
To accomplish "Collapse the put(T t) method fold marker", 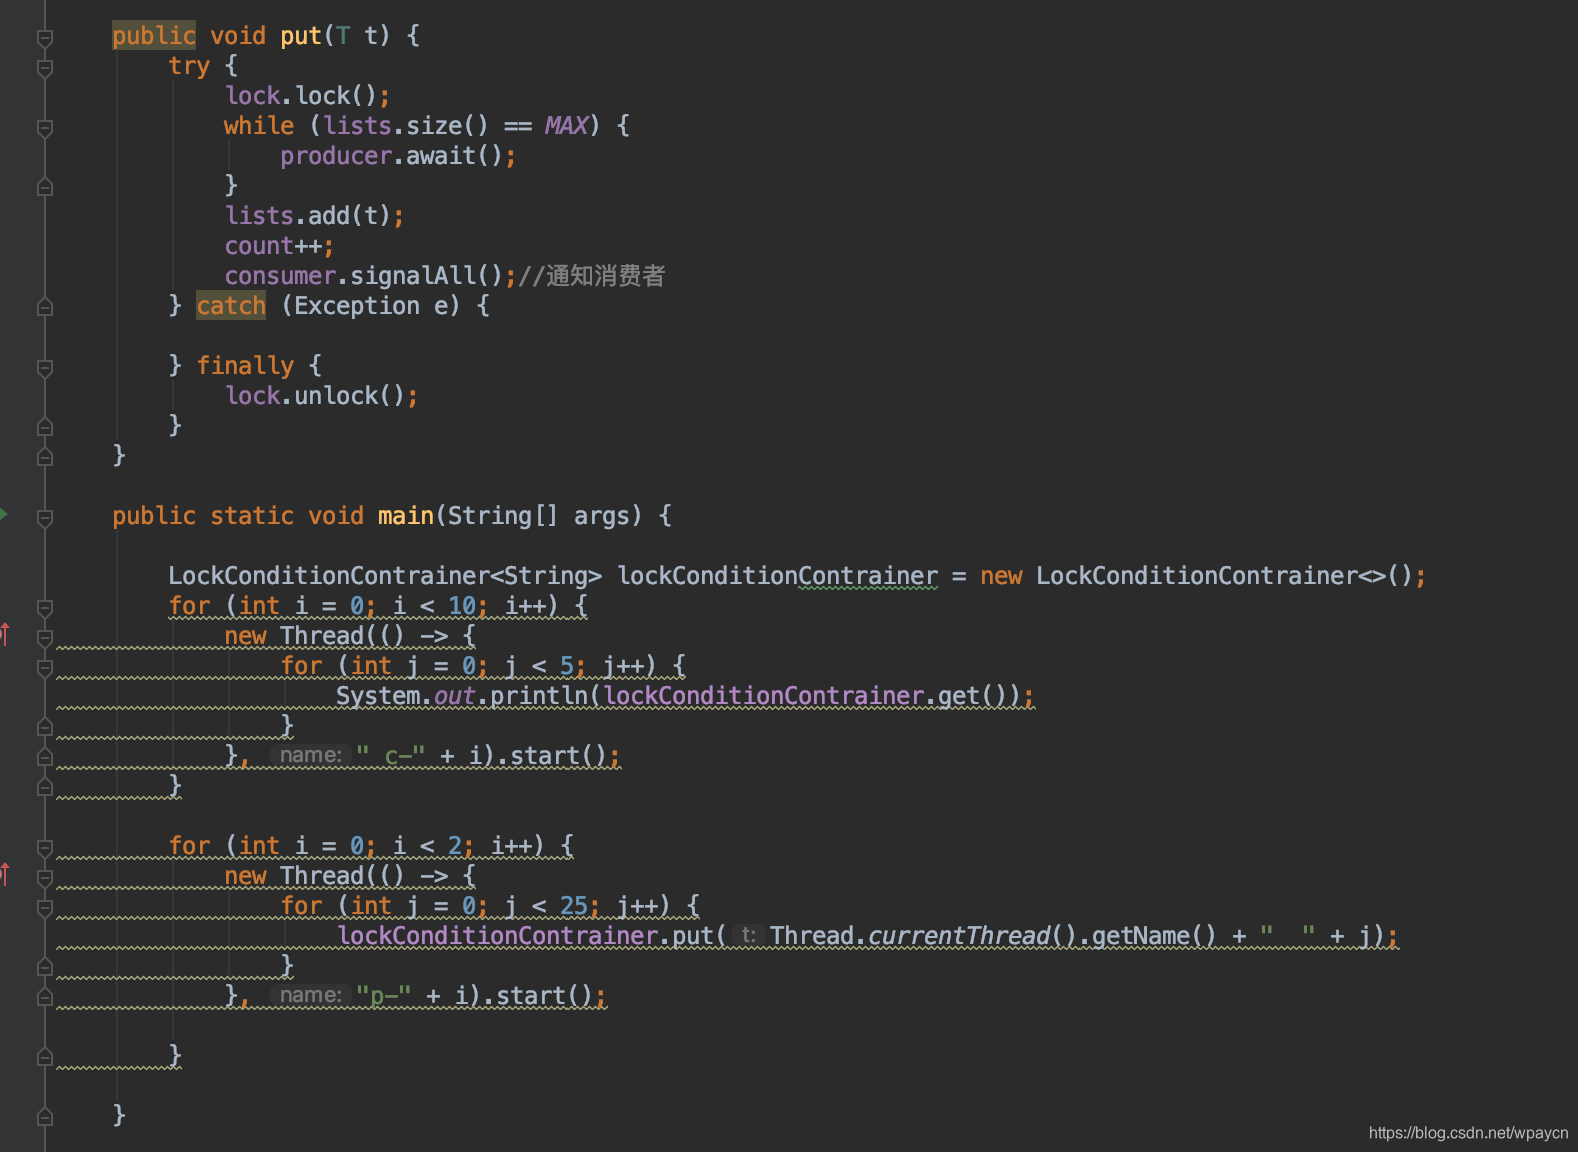I will (44, 38).
